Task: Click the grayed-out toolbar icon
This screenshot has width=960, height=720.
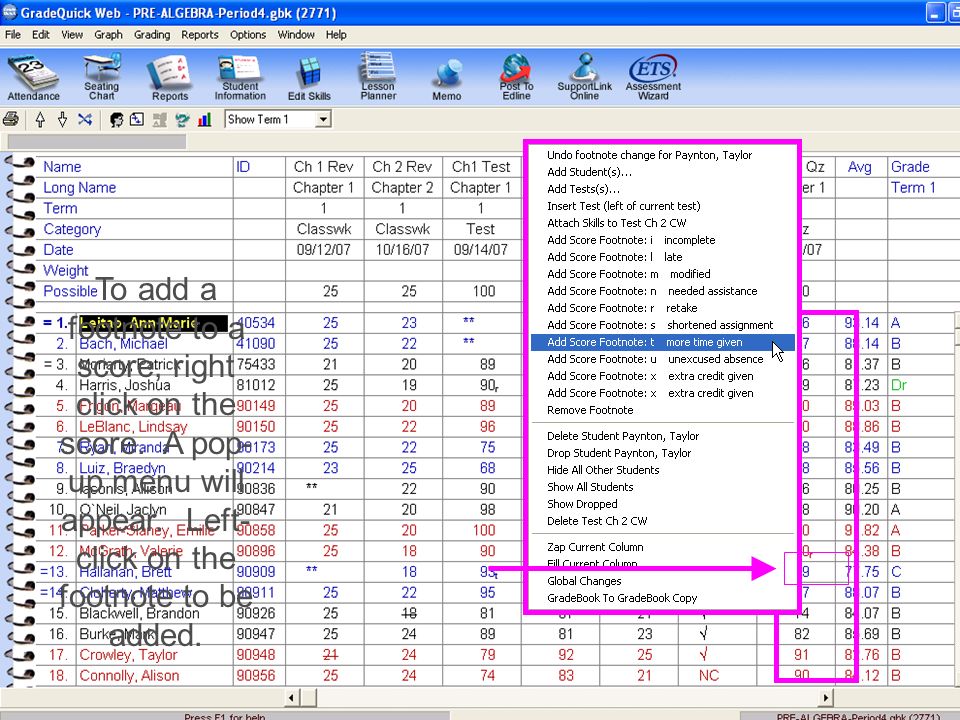Action: point(160,119)
